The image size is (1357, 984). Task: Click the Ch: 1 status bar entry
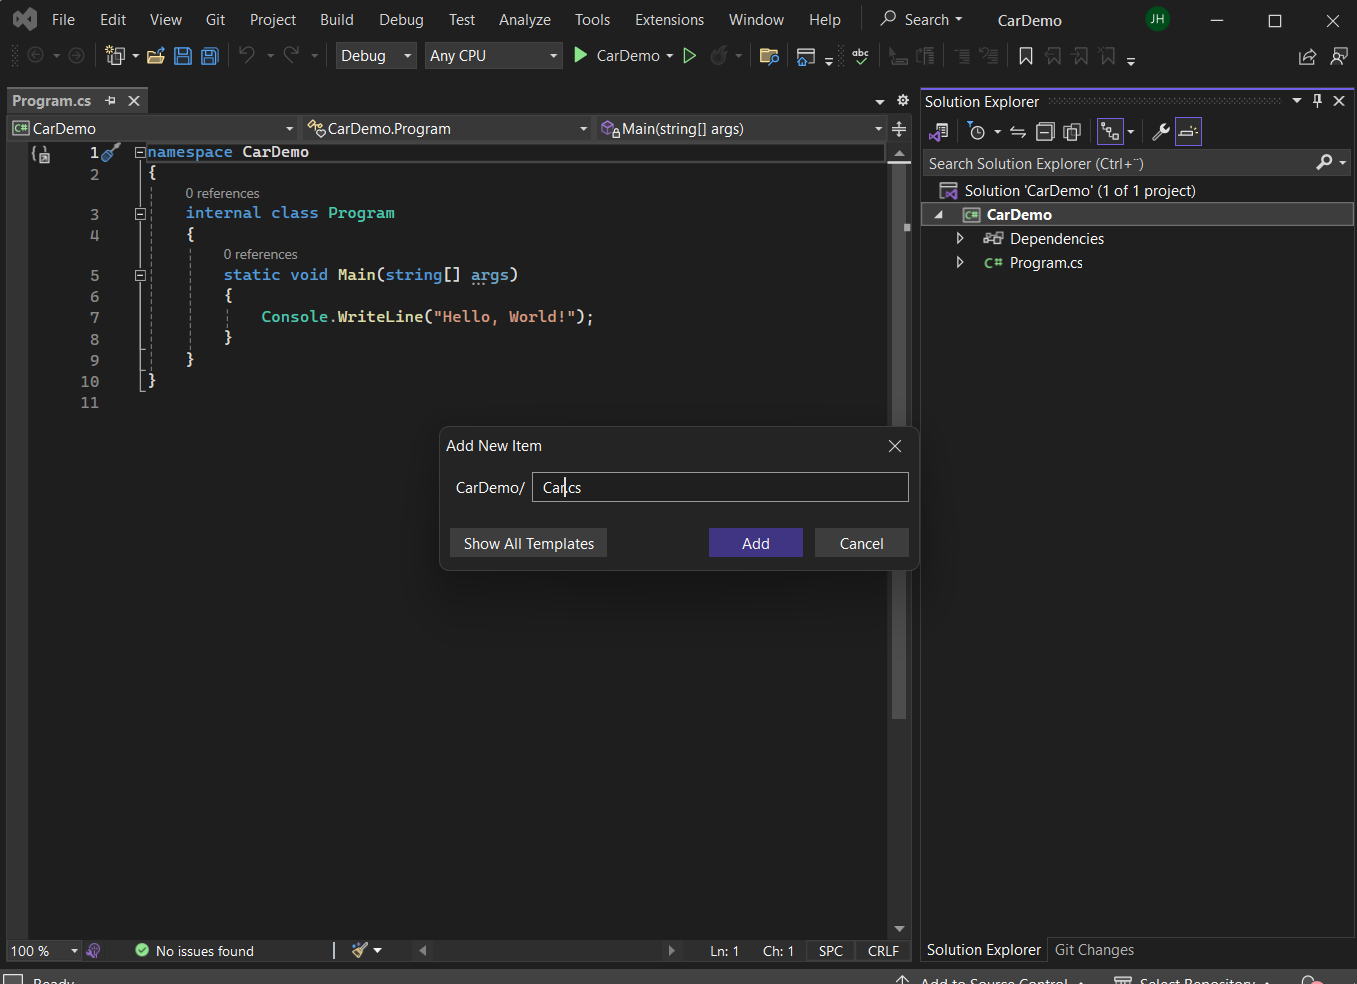(x=778, y=951)
